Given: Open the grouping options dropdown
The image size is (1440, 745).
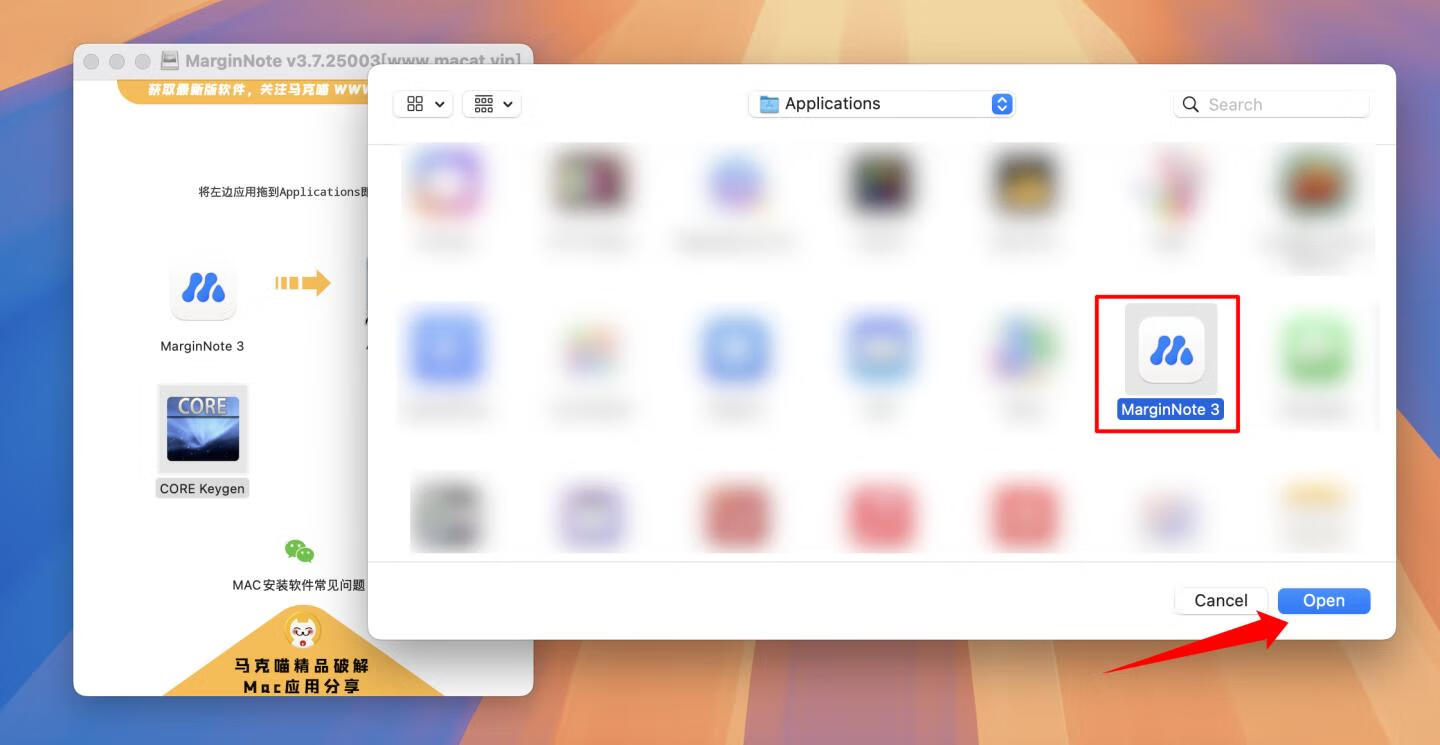Looking at the screenshot, I should point(492,104).
